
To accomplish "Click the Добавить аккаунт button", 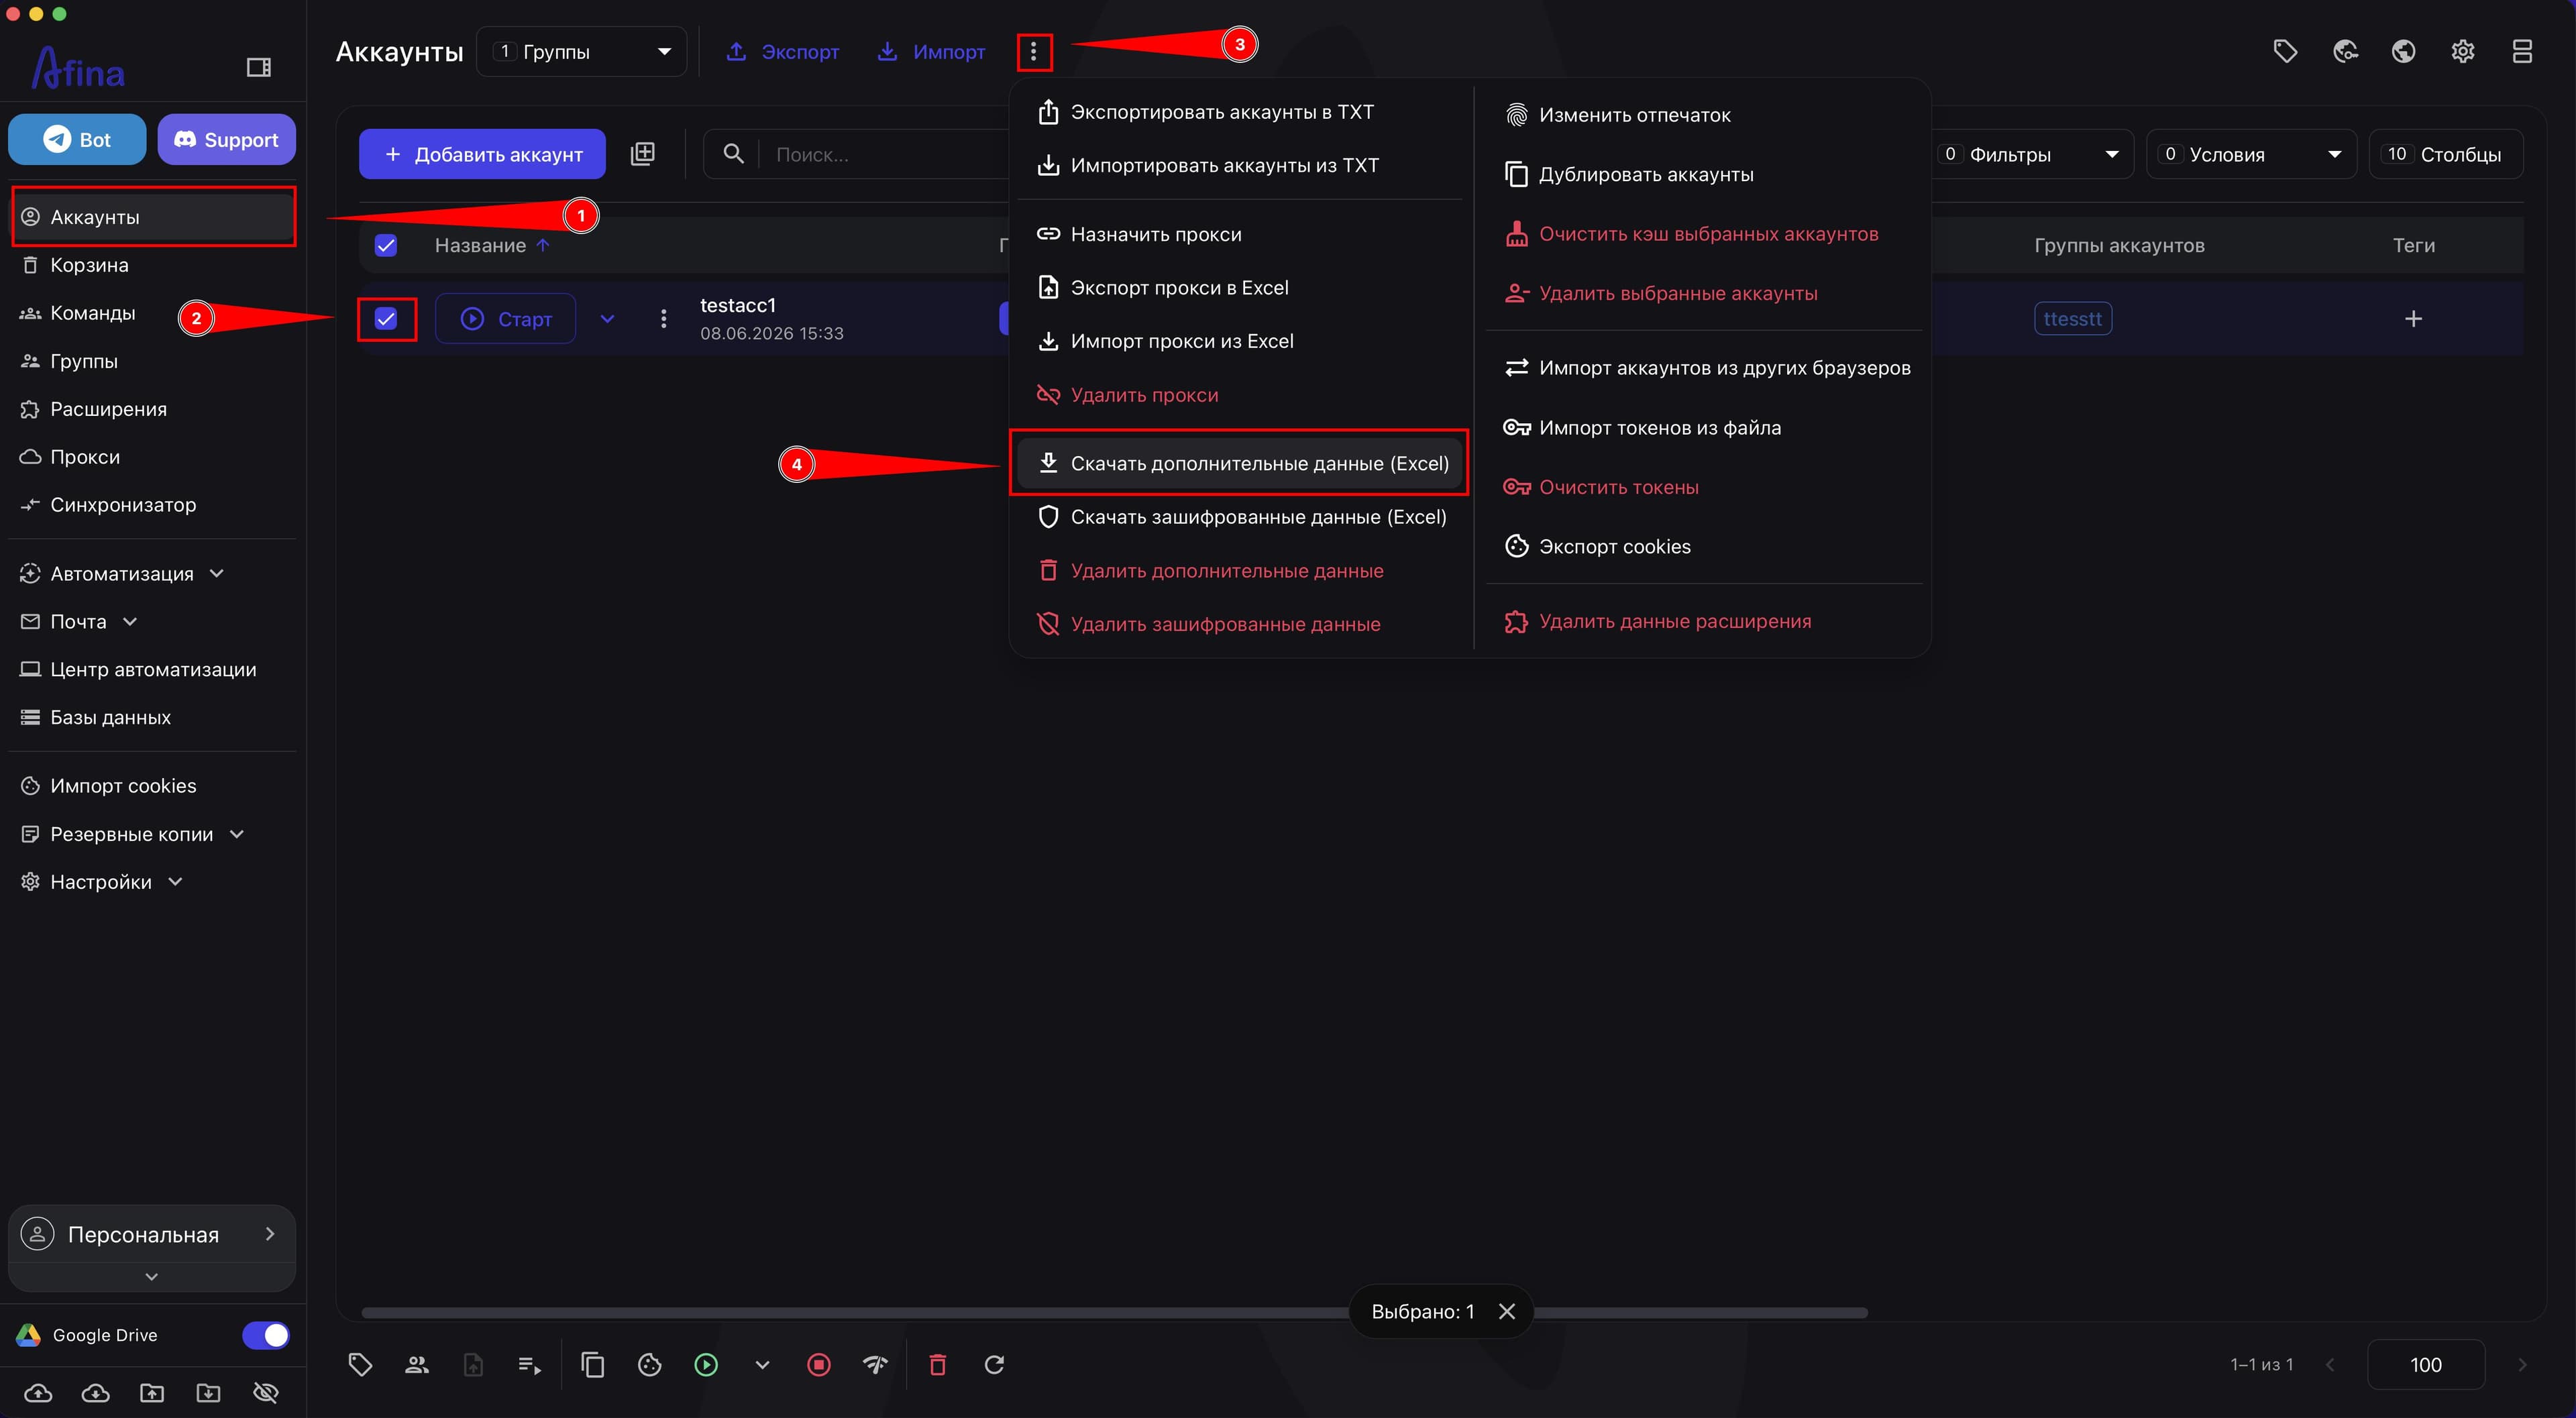I will (x=482, y=154).
